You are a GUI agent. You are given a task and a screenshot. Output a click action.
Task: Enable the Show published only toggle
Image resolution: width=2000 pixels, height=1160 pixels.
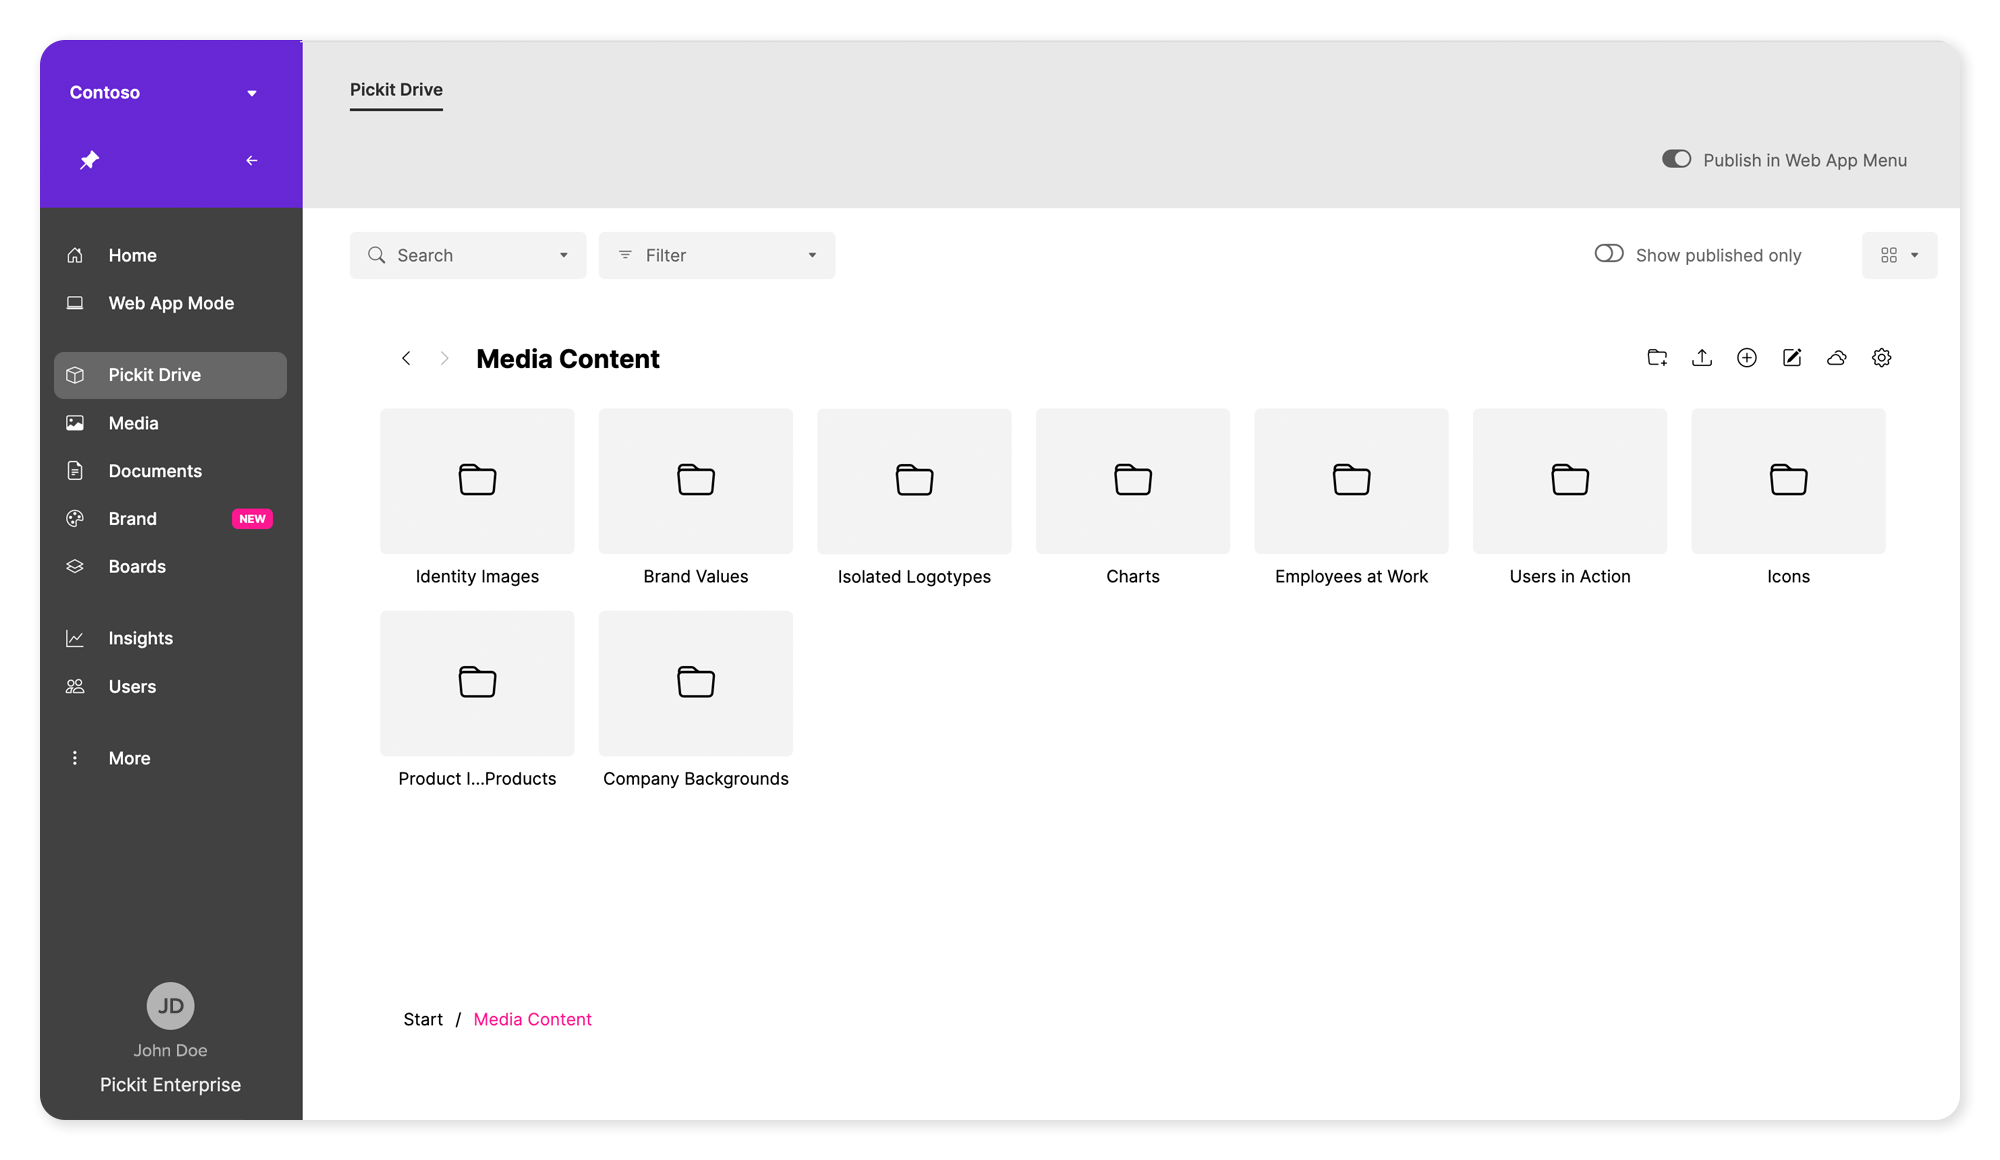[1609, 254]
